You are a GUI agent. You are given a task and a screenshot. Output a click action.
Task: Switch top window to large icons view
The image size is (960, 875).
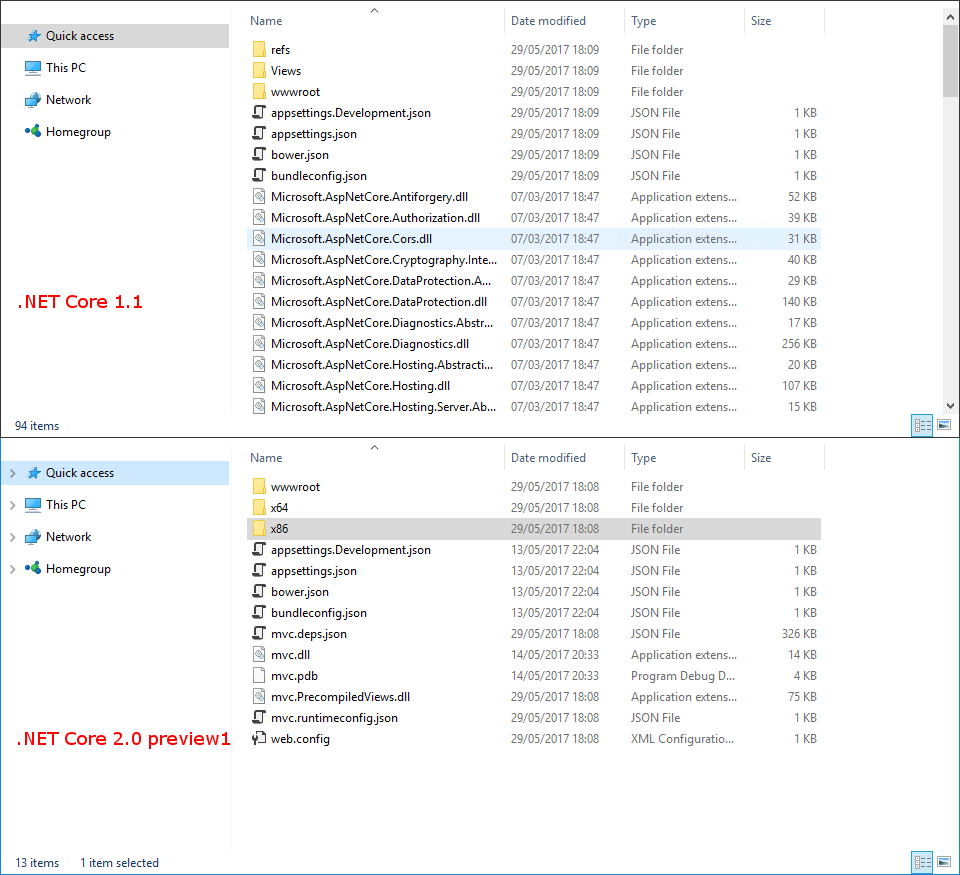(x=944, y=425)
